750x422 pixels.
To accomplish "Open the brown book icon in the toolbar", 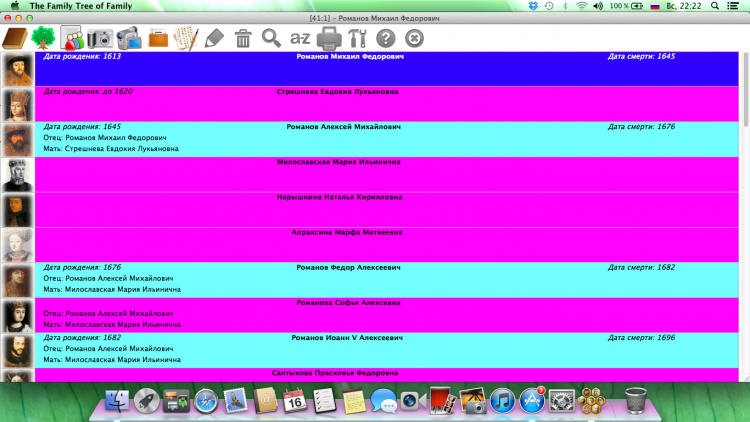I will [x=15, y=38].
